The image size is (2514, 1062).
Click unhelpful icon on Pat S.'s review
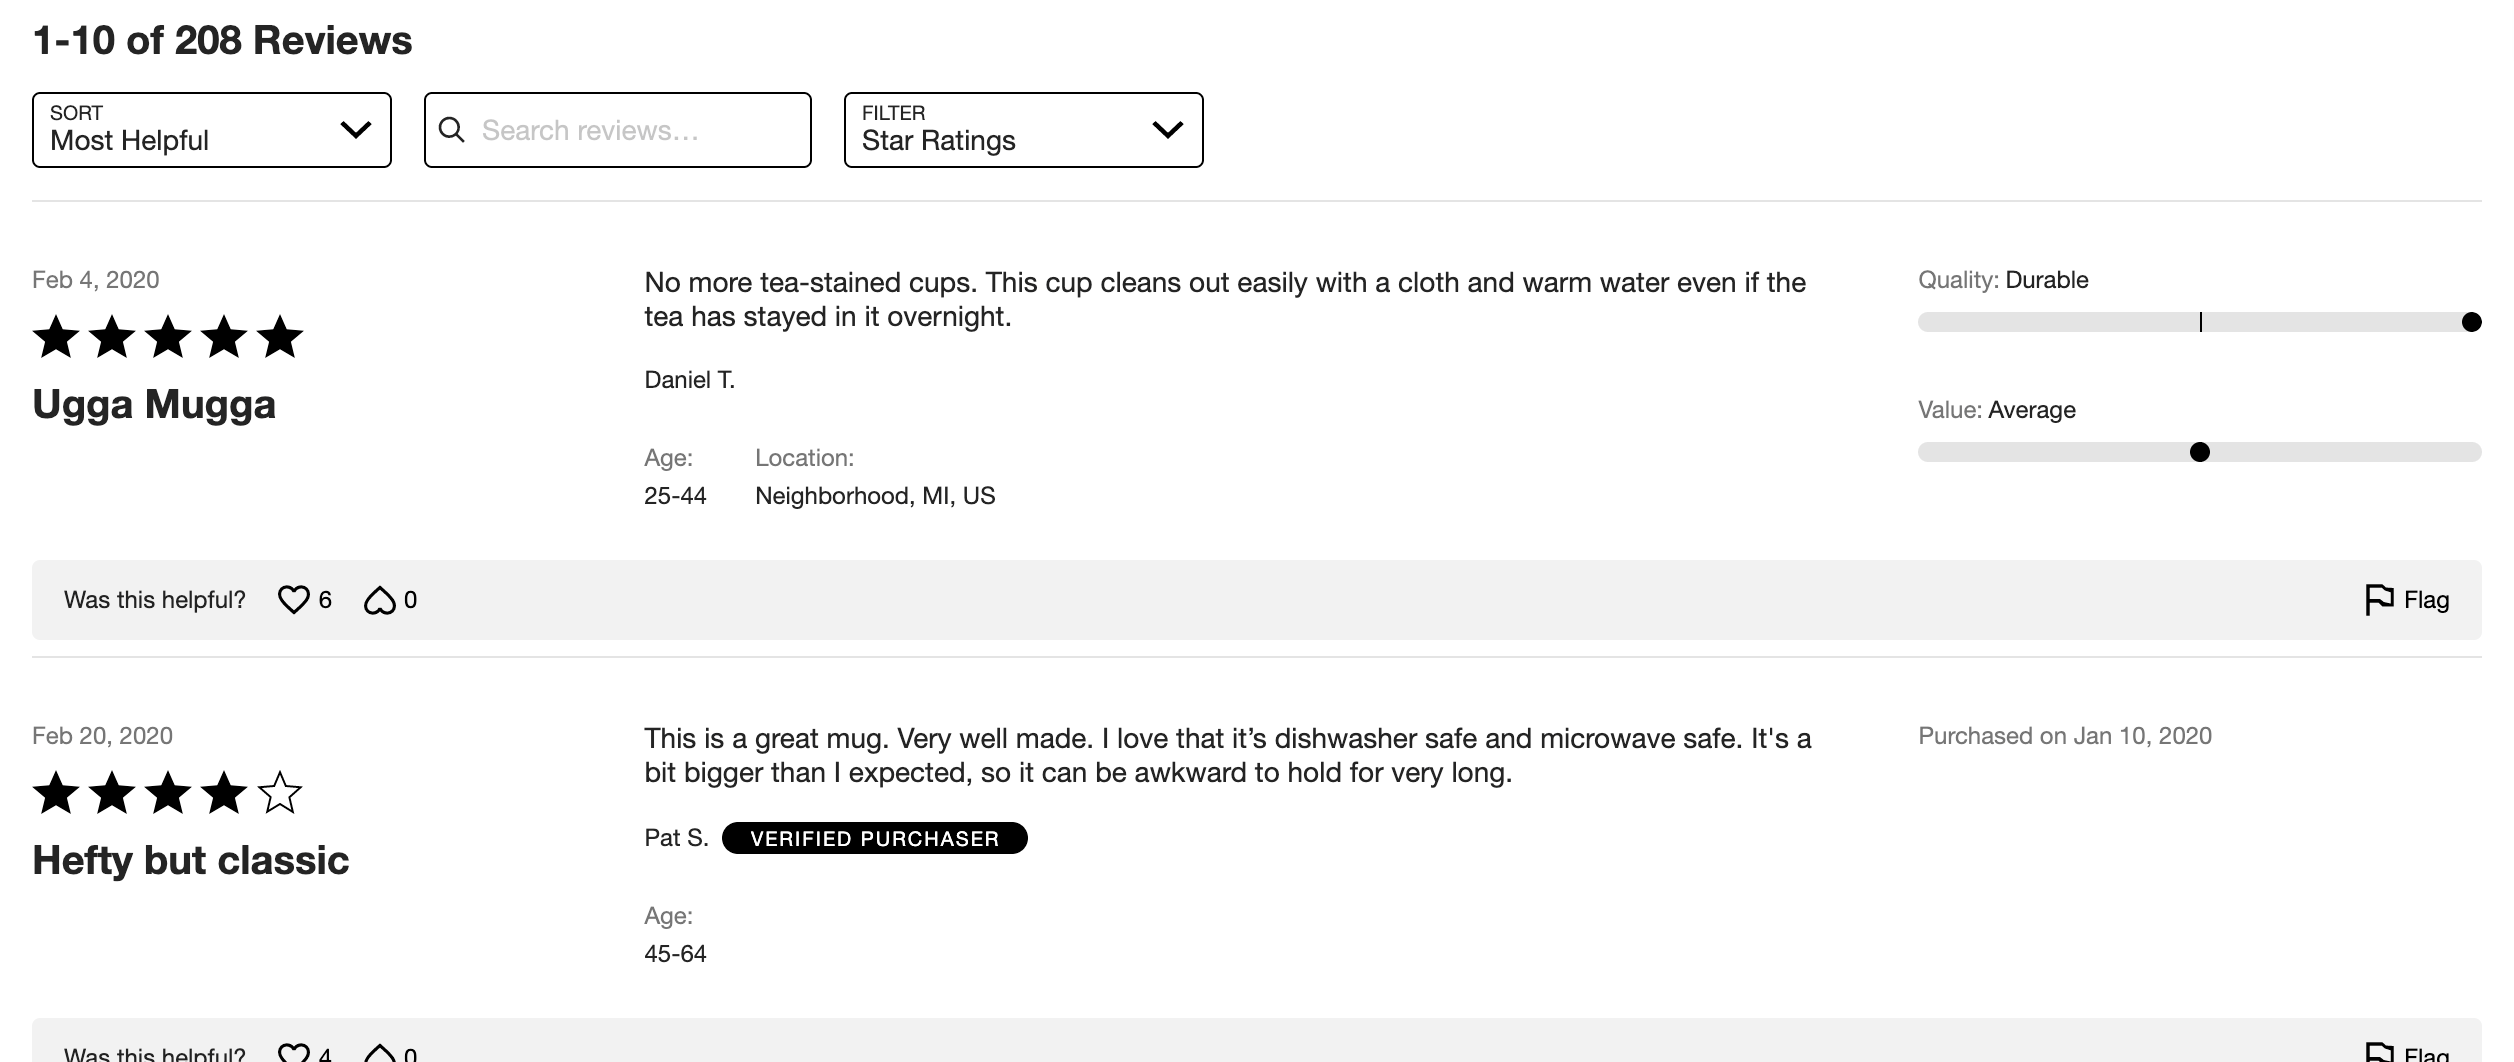[x=379, y=1052]
